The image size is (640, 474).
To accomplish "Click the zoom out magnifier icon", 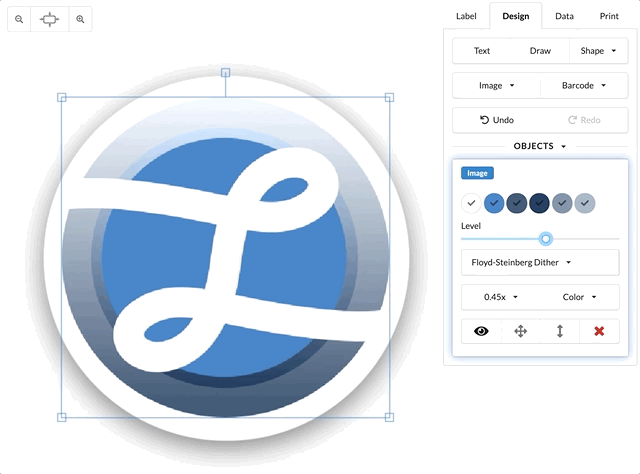I will 19,19.
